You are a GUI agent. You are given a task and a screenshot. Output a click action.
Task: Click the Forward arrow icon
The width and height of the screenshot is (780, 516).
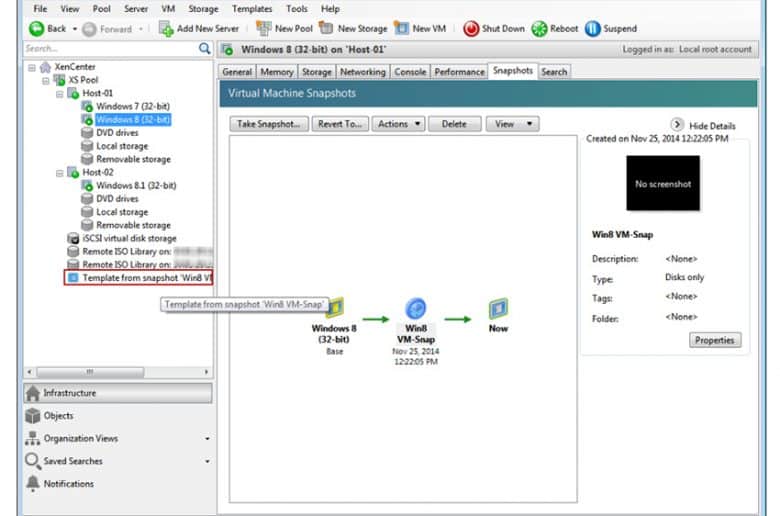(89, 29)
